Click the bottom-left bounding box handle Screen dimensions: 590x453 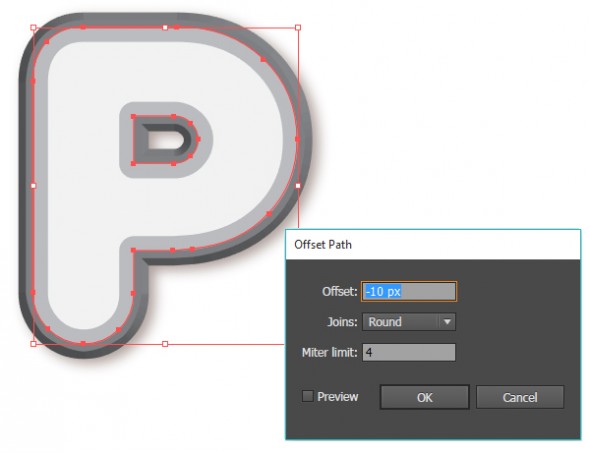pos(33,344)
